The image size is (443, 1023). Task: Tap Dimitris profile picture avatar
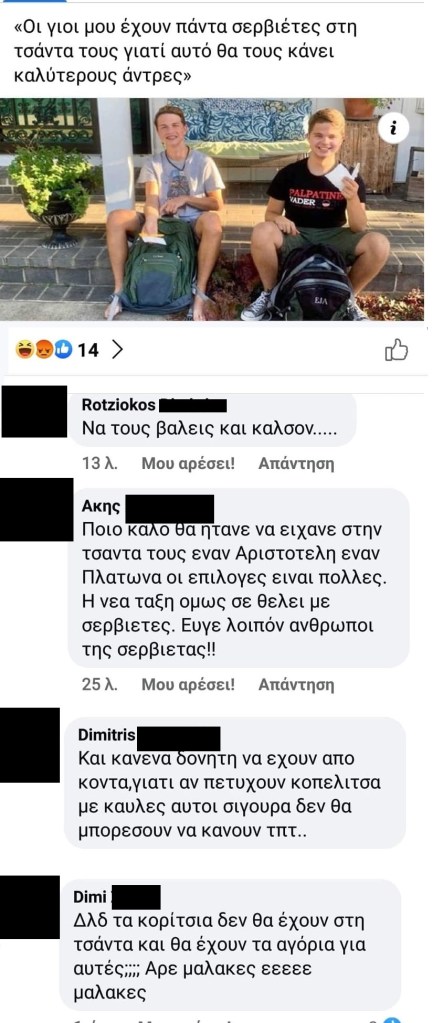tap(29, 745)
